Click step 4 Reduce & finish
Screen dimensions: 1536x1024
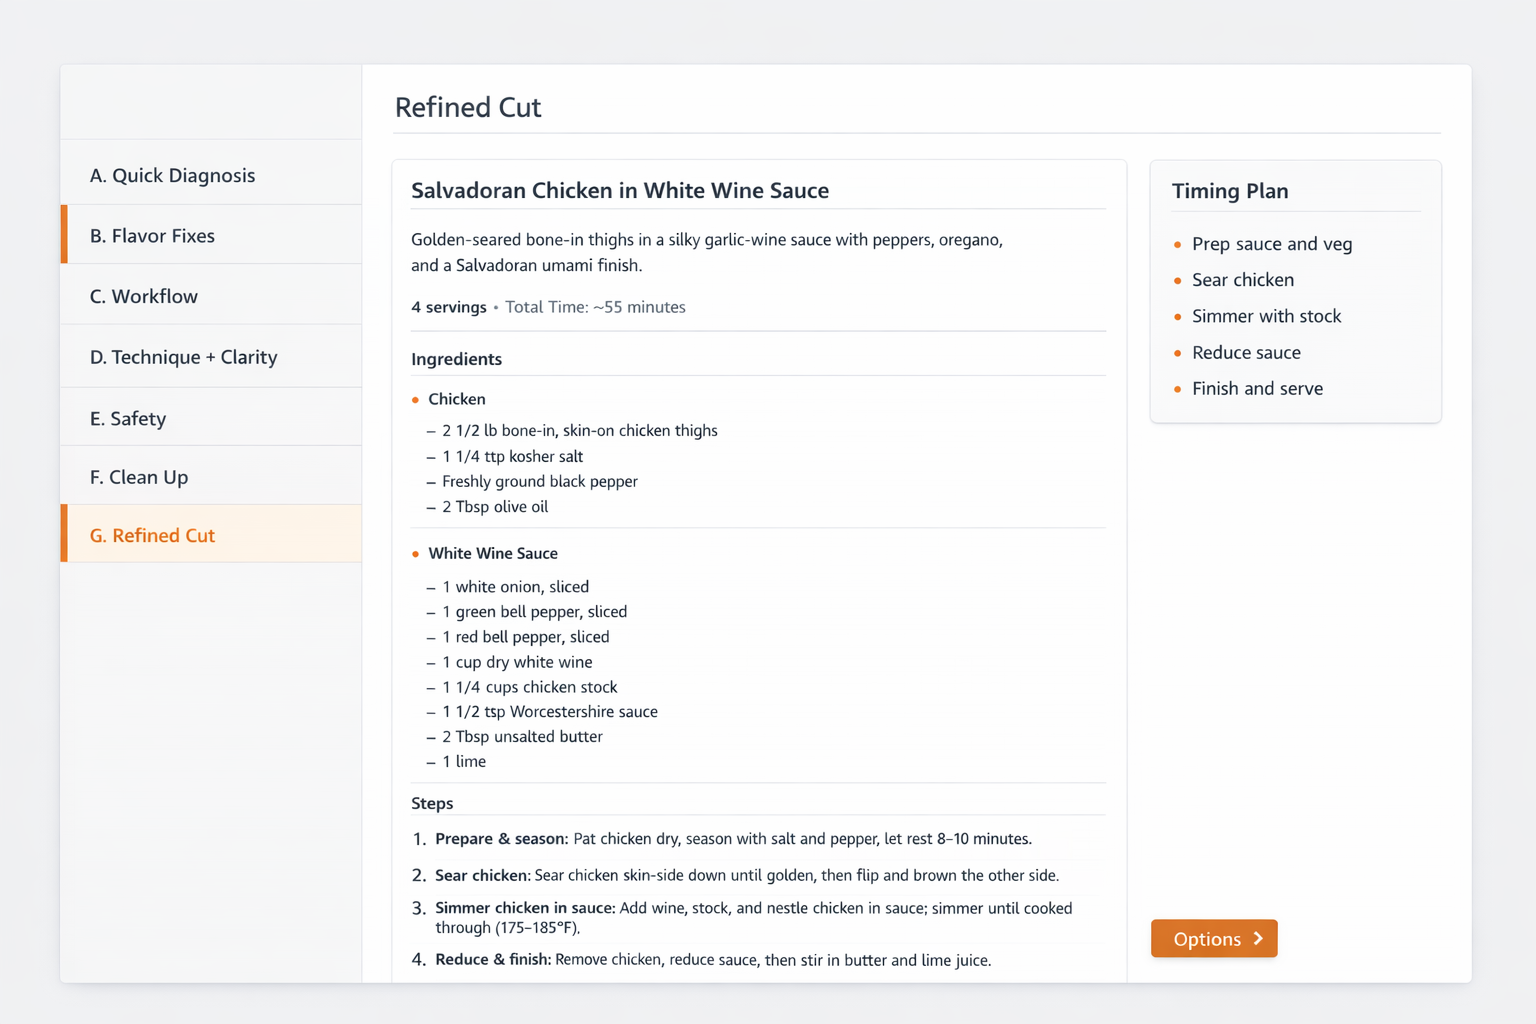pos(712,959)
